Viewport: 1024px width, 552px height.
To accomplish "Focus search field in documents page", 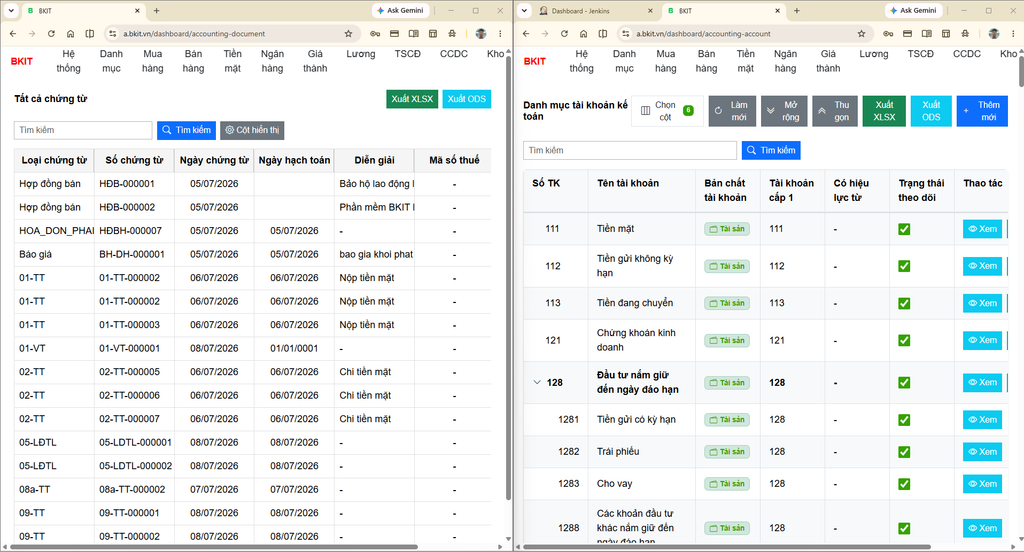I will 83,130.
